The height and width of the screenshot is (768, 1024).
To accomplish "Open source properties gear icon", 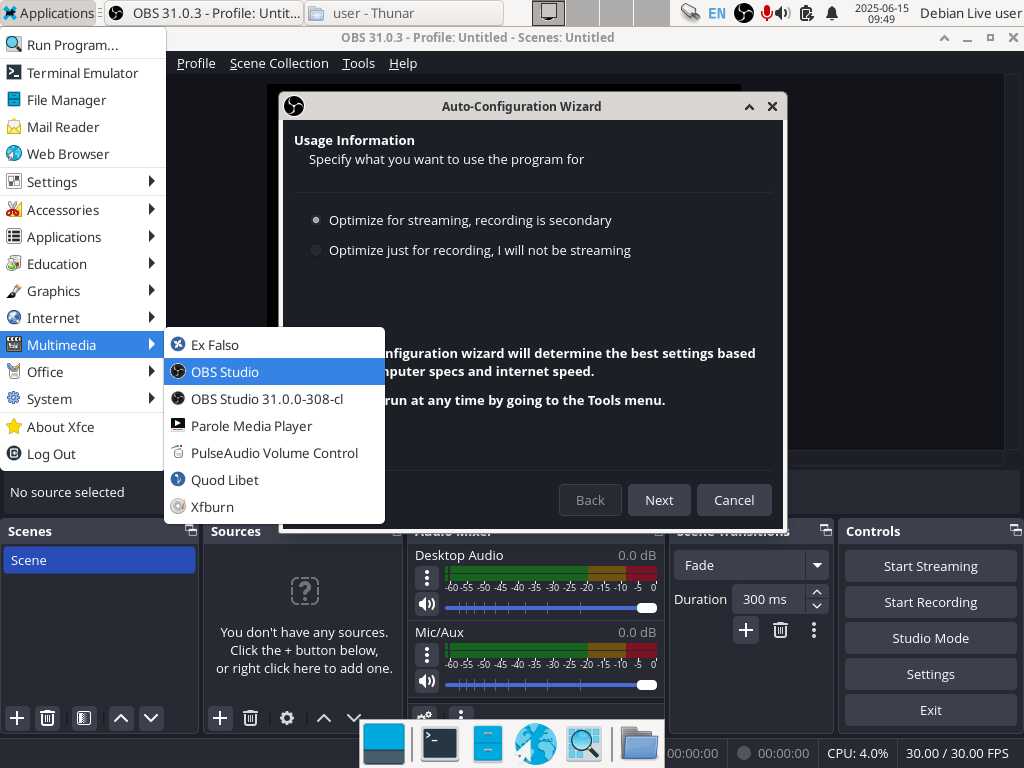I will point(287,718).
